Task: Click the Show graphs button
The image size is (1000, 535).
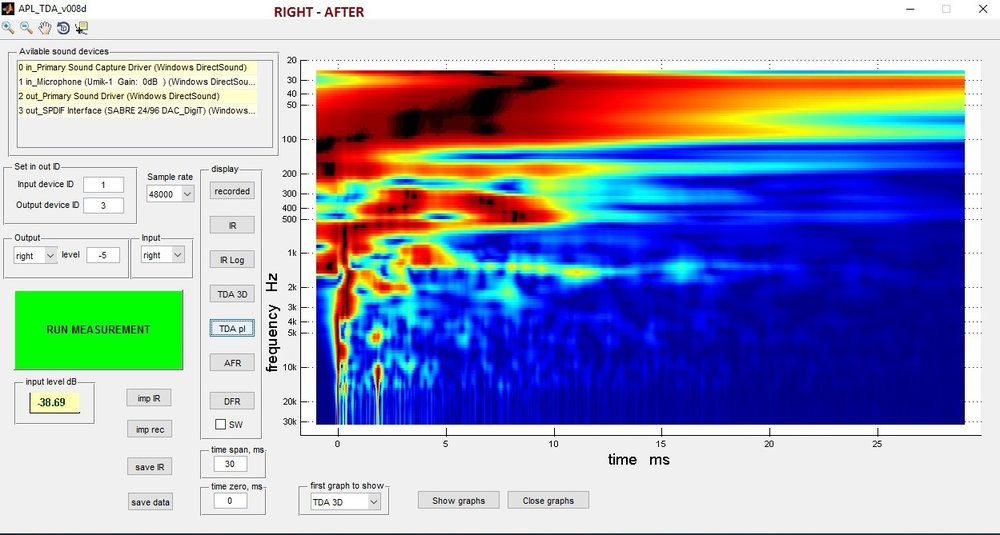Action: coord(459,501)
